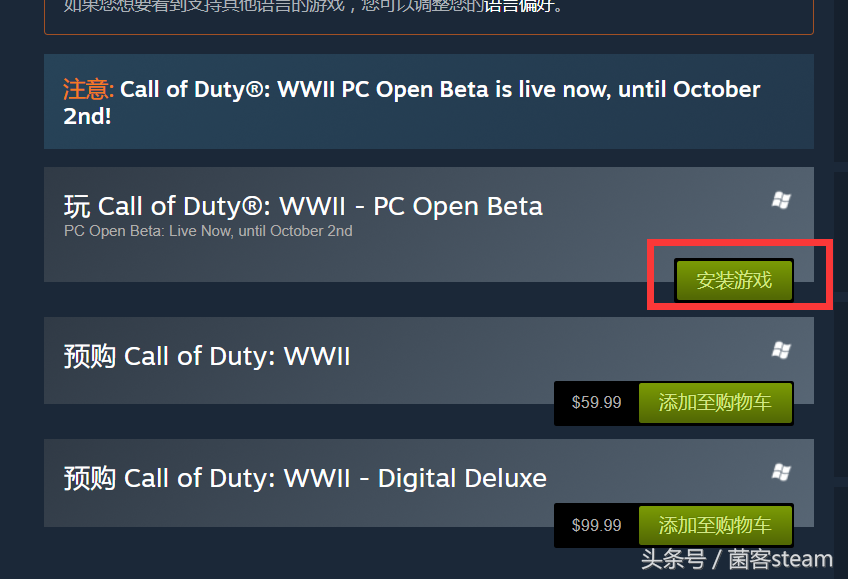Select the PC Open Beta title heading
This screenshot has width=848, height=579.
(303, 207)
